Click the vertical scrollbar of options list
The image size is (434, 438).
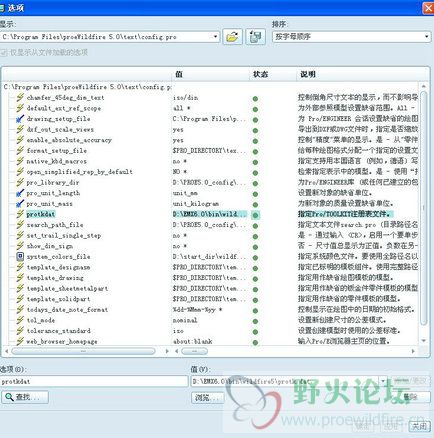point(424,208)
